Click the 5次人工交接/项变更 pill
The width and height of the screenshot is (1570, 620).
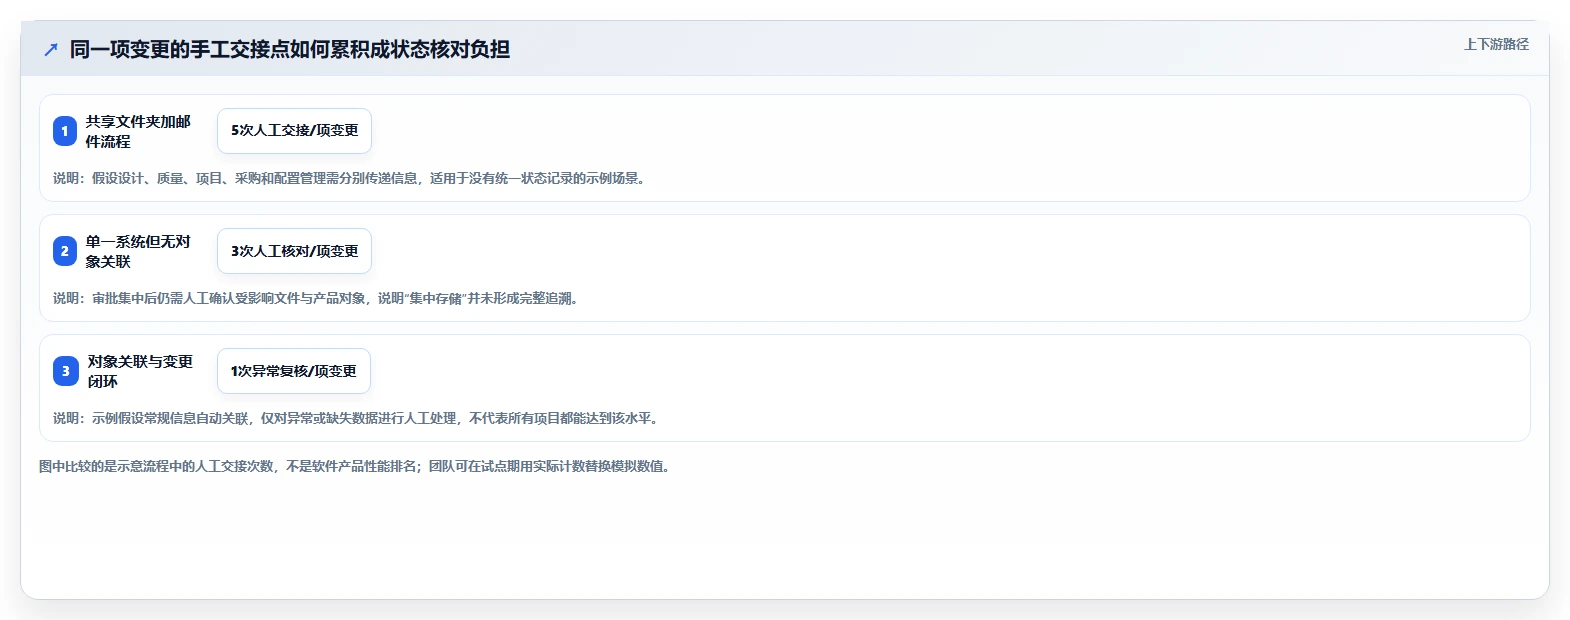[x=294, y=131]
